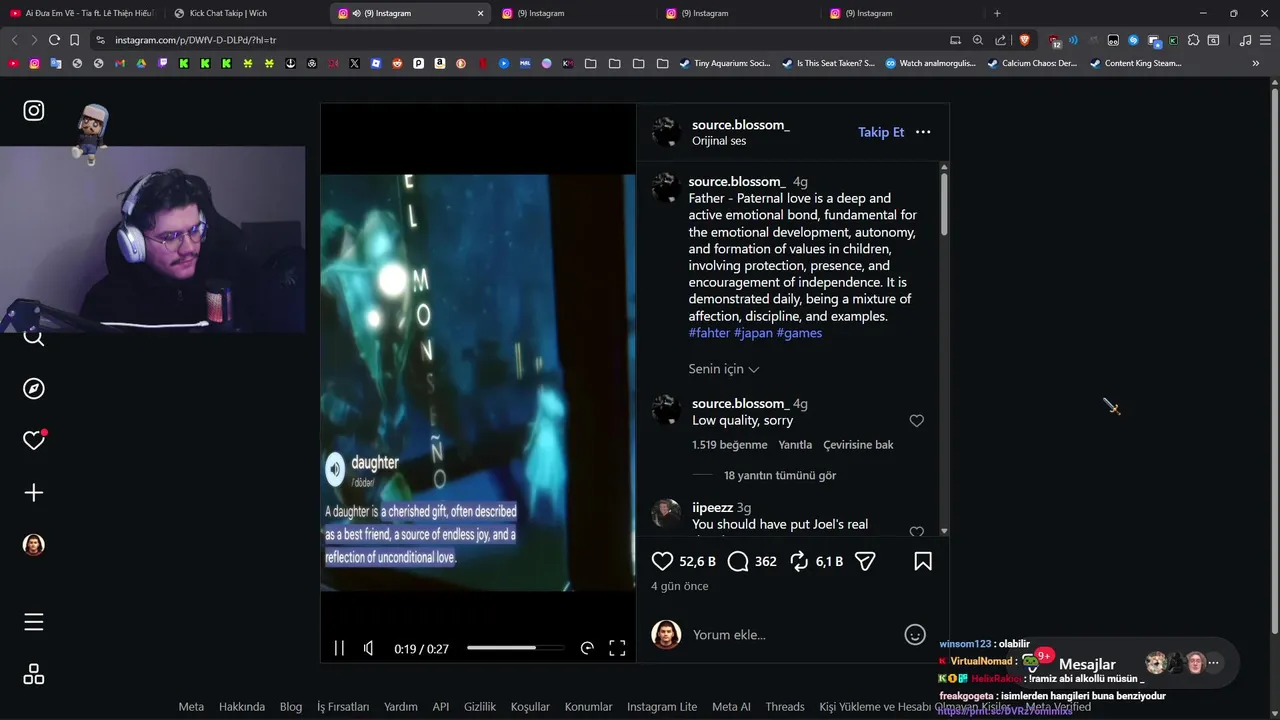Open browser menu hamburger icon
Screen dimensions: 1280x720
click(x=1267, y=40)
